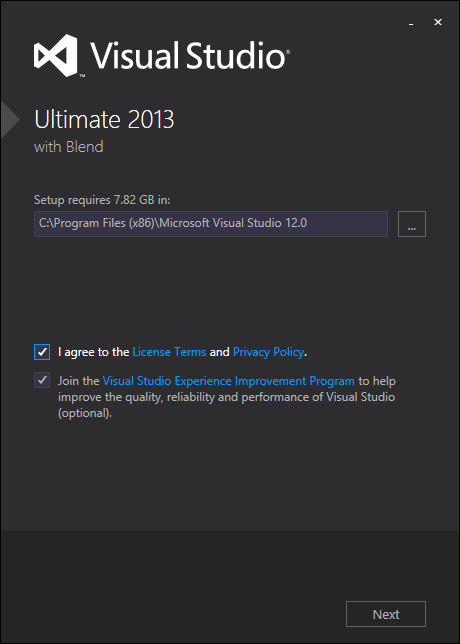Screen dimensions: 460x644
Task: Open Visual Studio Experience Improvement Program link
Action: [228, 381]
